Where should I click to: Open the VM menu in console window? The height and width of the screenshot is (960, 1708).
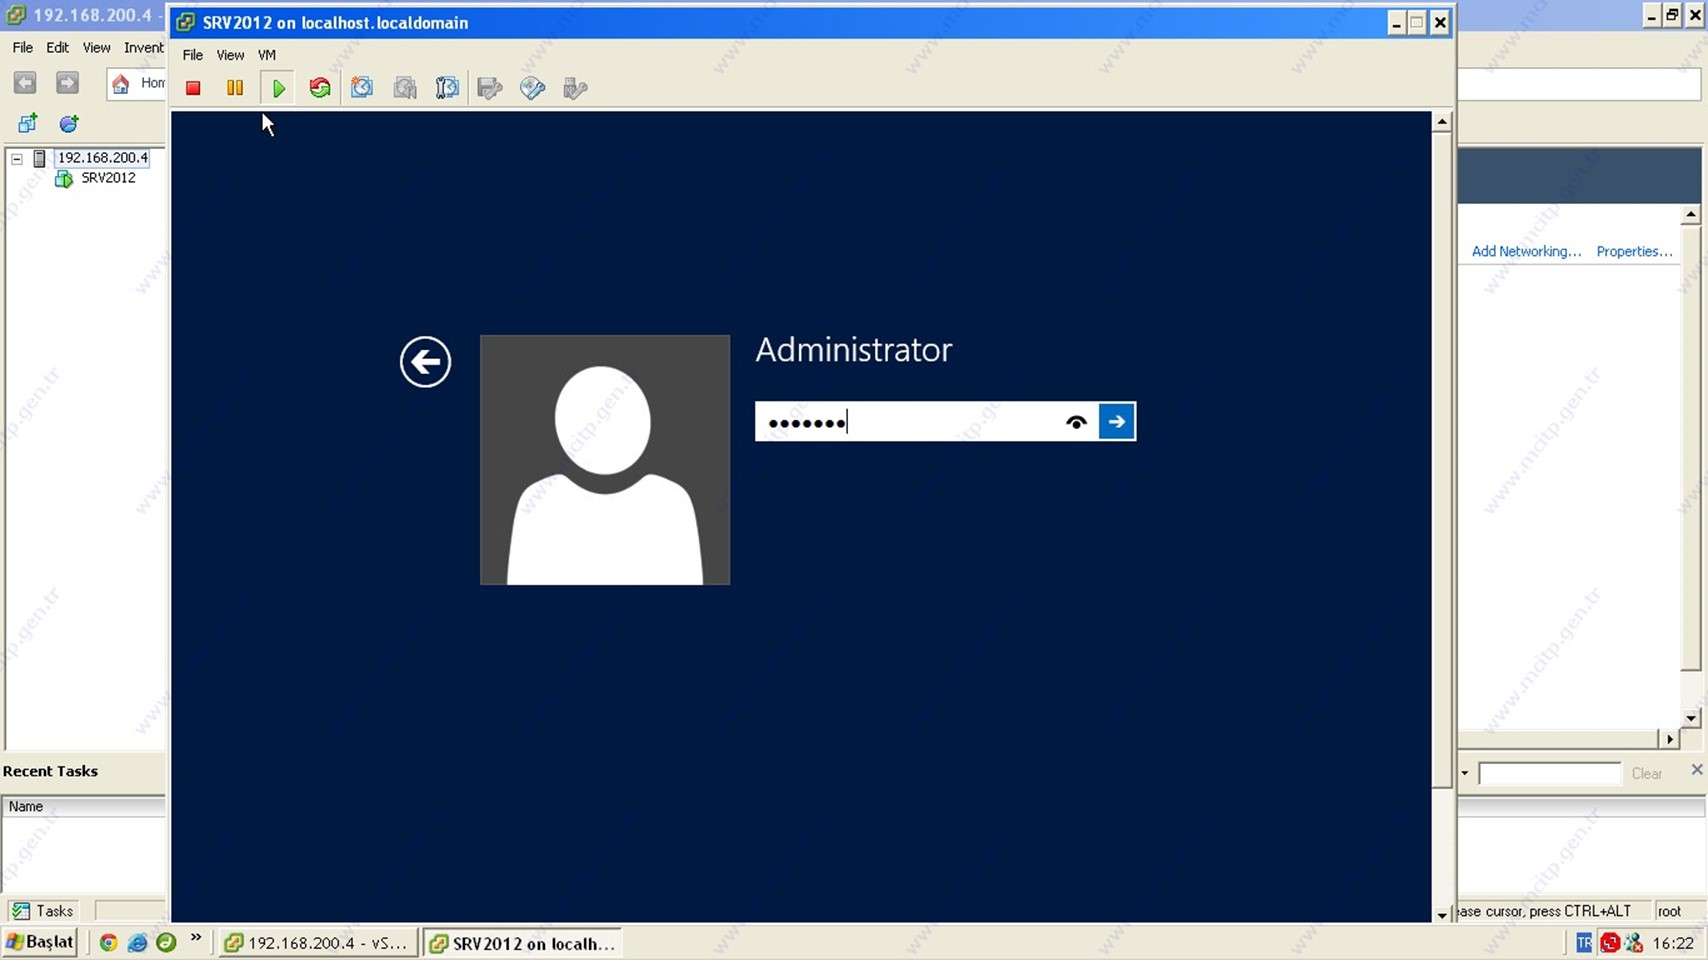click(267, 55)
